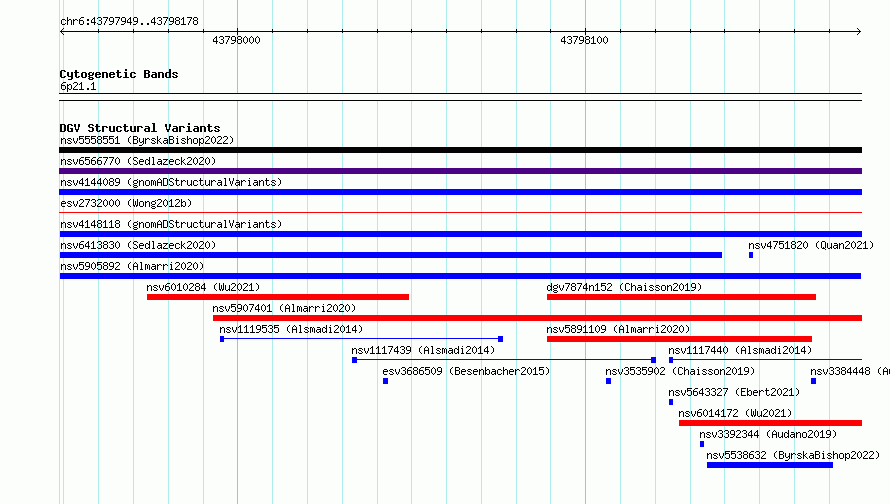Open the nsv6010284 (Wu2021) label
The image size is (890, 504).
[203, 287]
